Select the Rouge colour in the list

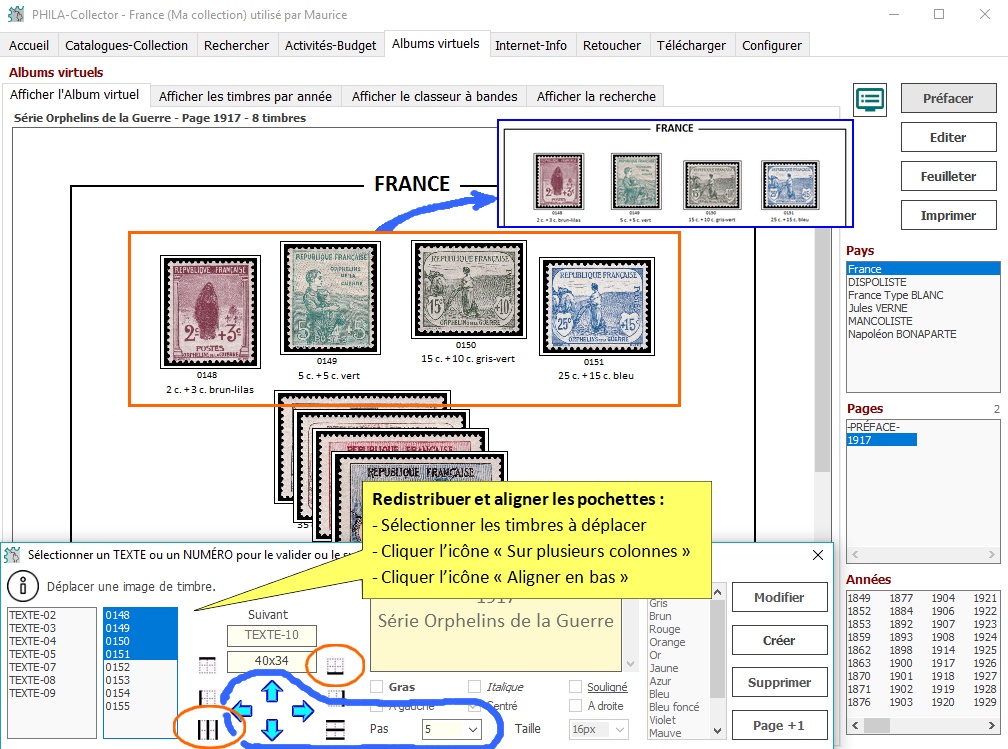pyautogui.click(x=665, y=629)
